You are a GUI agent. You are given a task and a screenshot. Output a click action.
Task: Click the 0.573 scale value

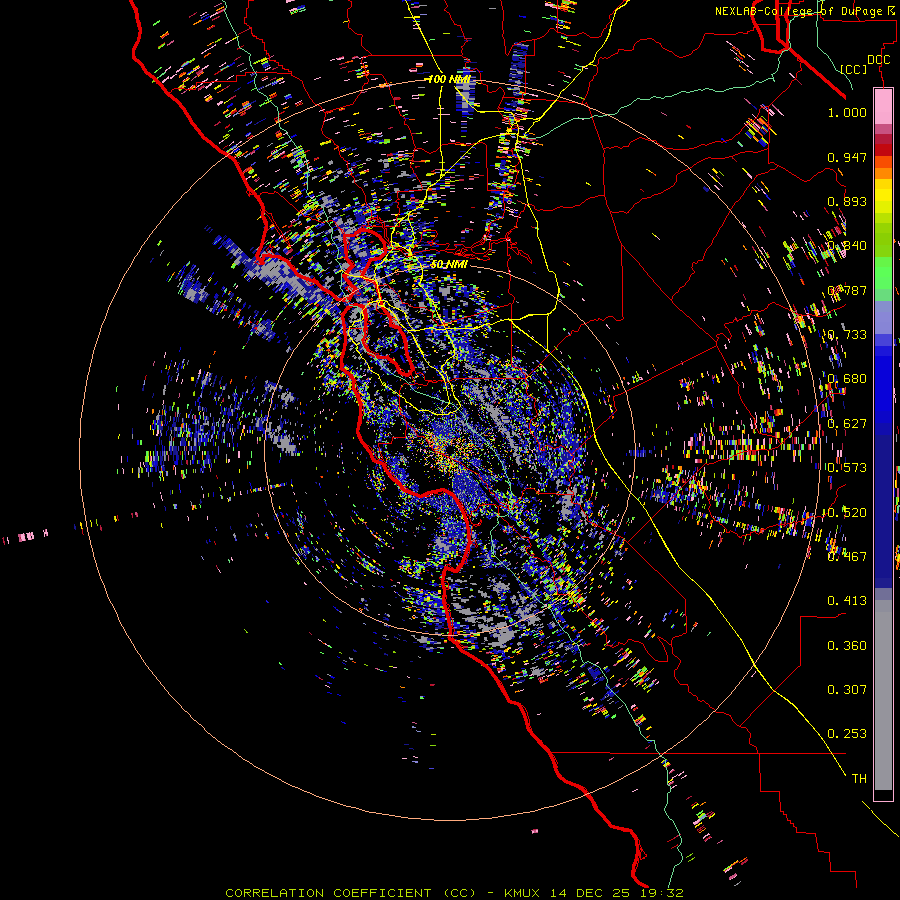[847, 468]
